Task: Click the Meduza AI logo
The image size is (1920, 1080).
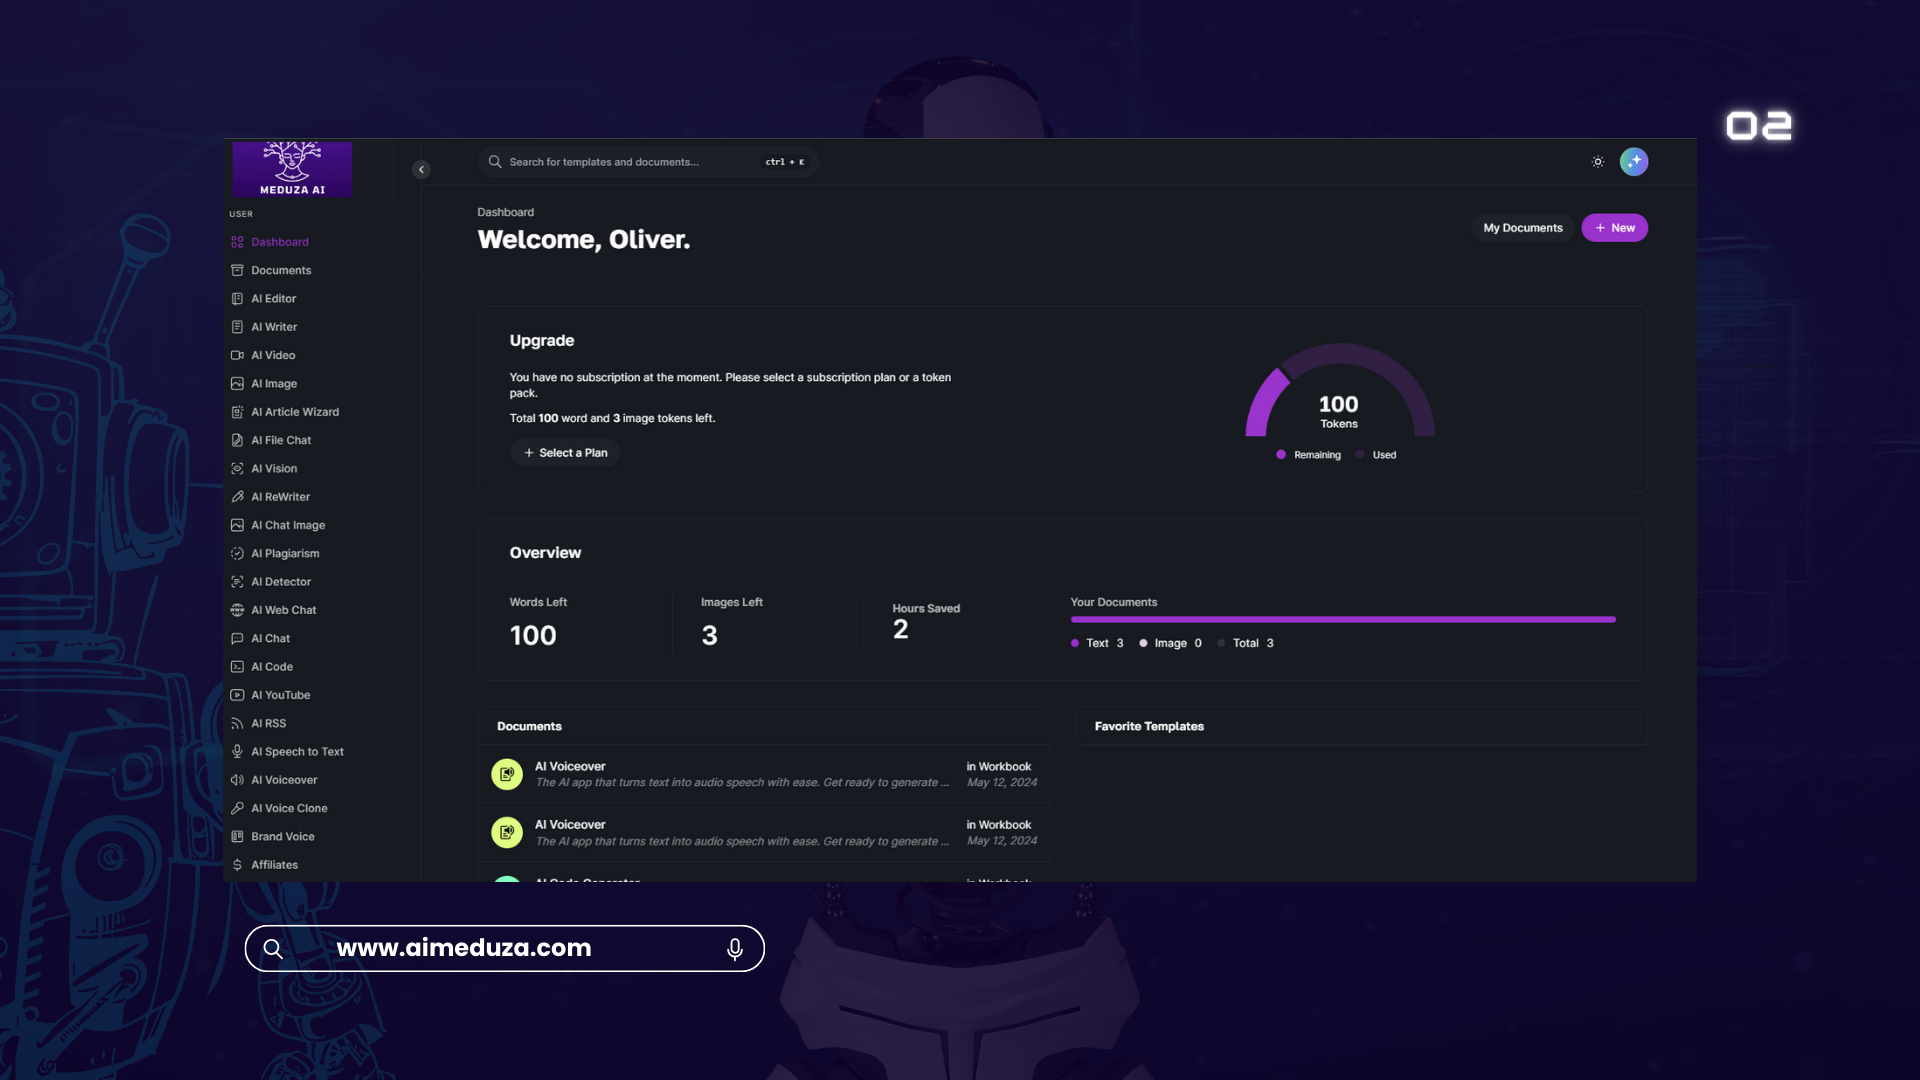Action: tap(292, 168)
